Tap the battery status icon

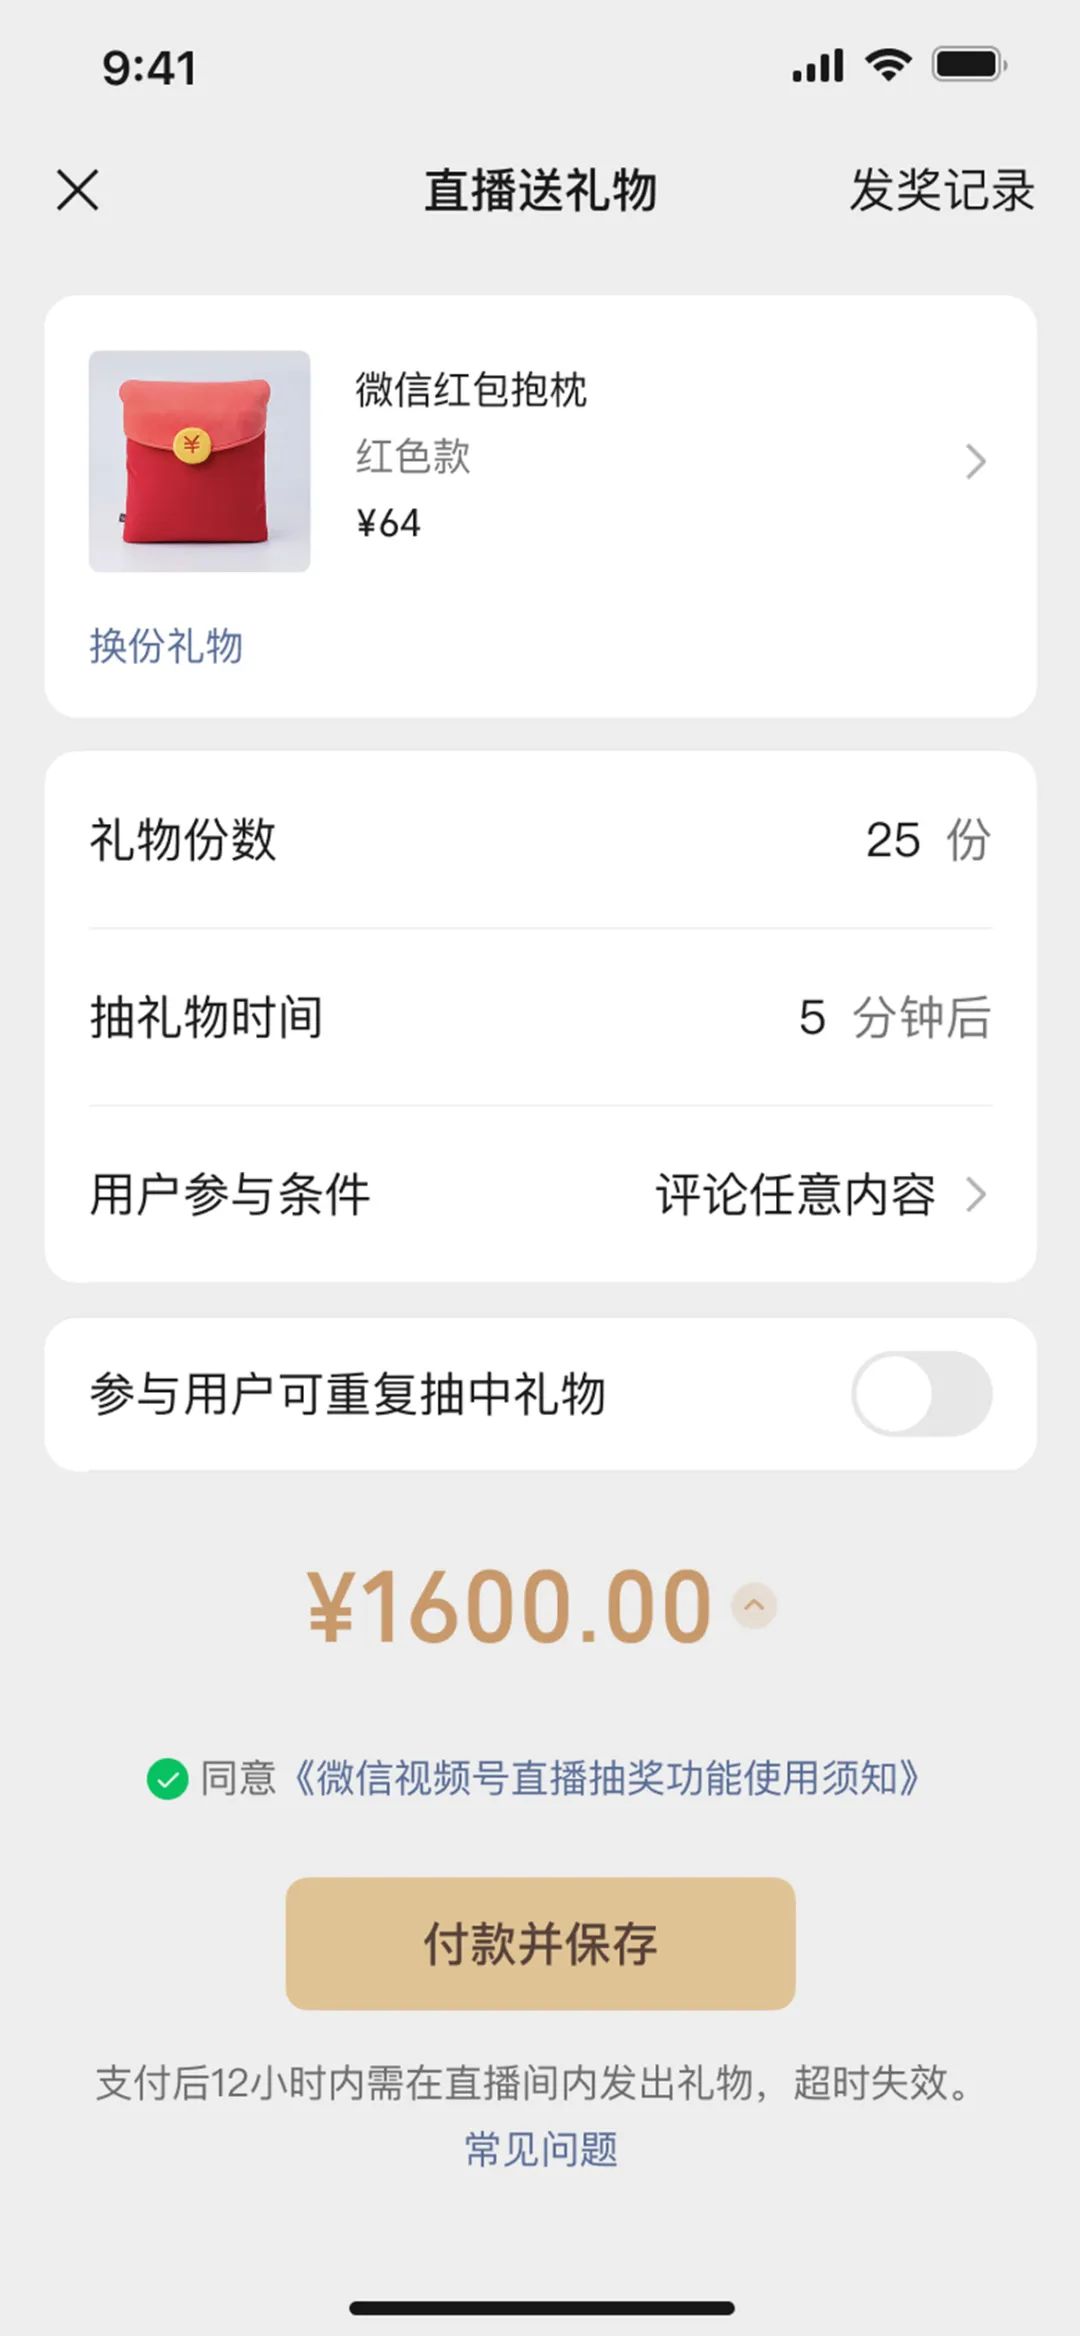[968, 66]
